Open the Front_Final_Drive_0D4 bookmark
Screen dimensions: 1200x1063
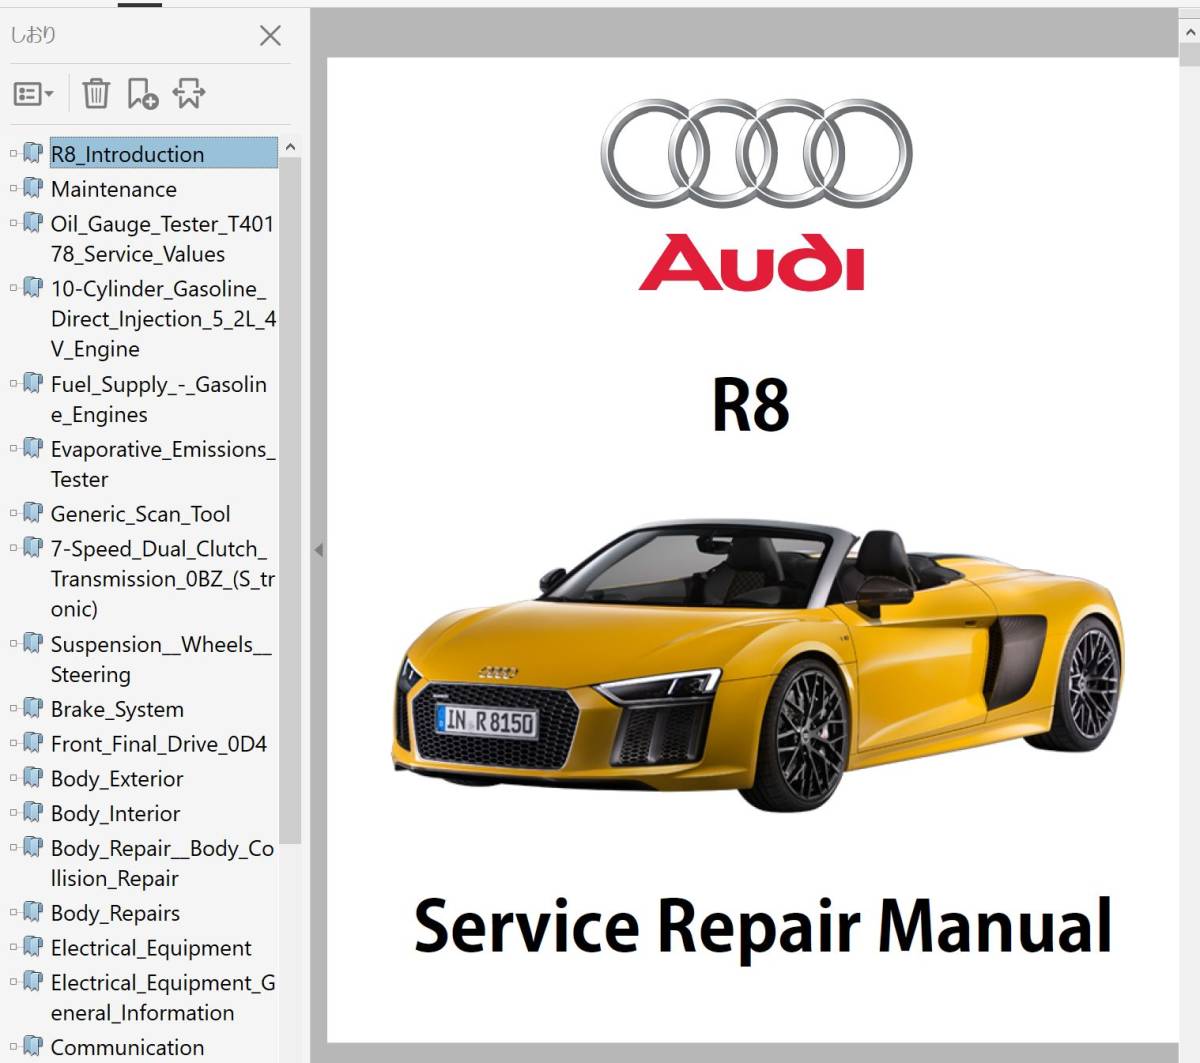pyautogui.click(x=159, y=744)
